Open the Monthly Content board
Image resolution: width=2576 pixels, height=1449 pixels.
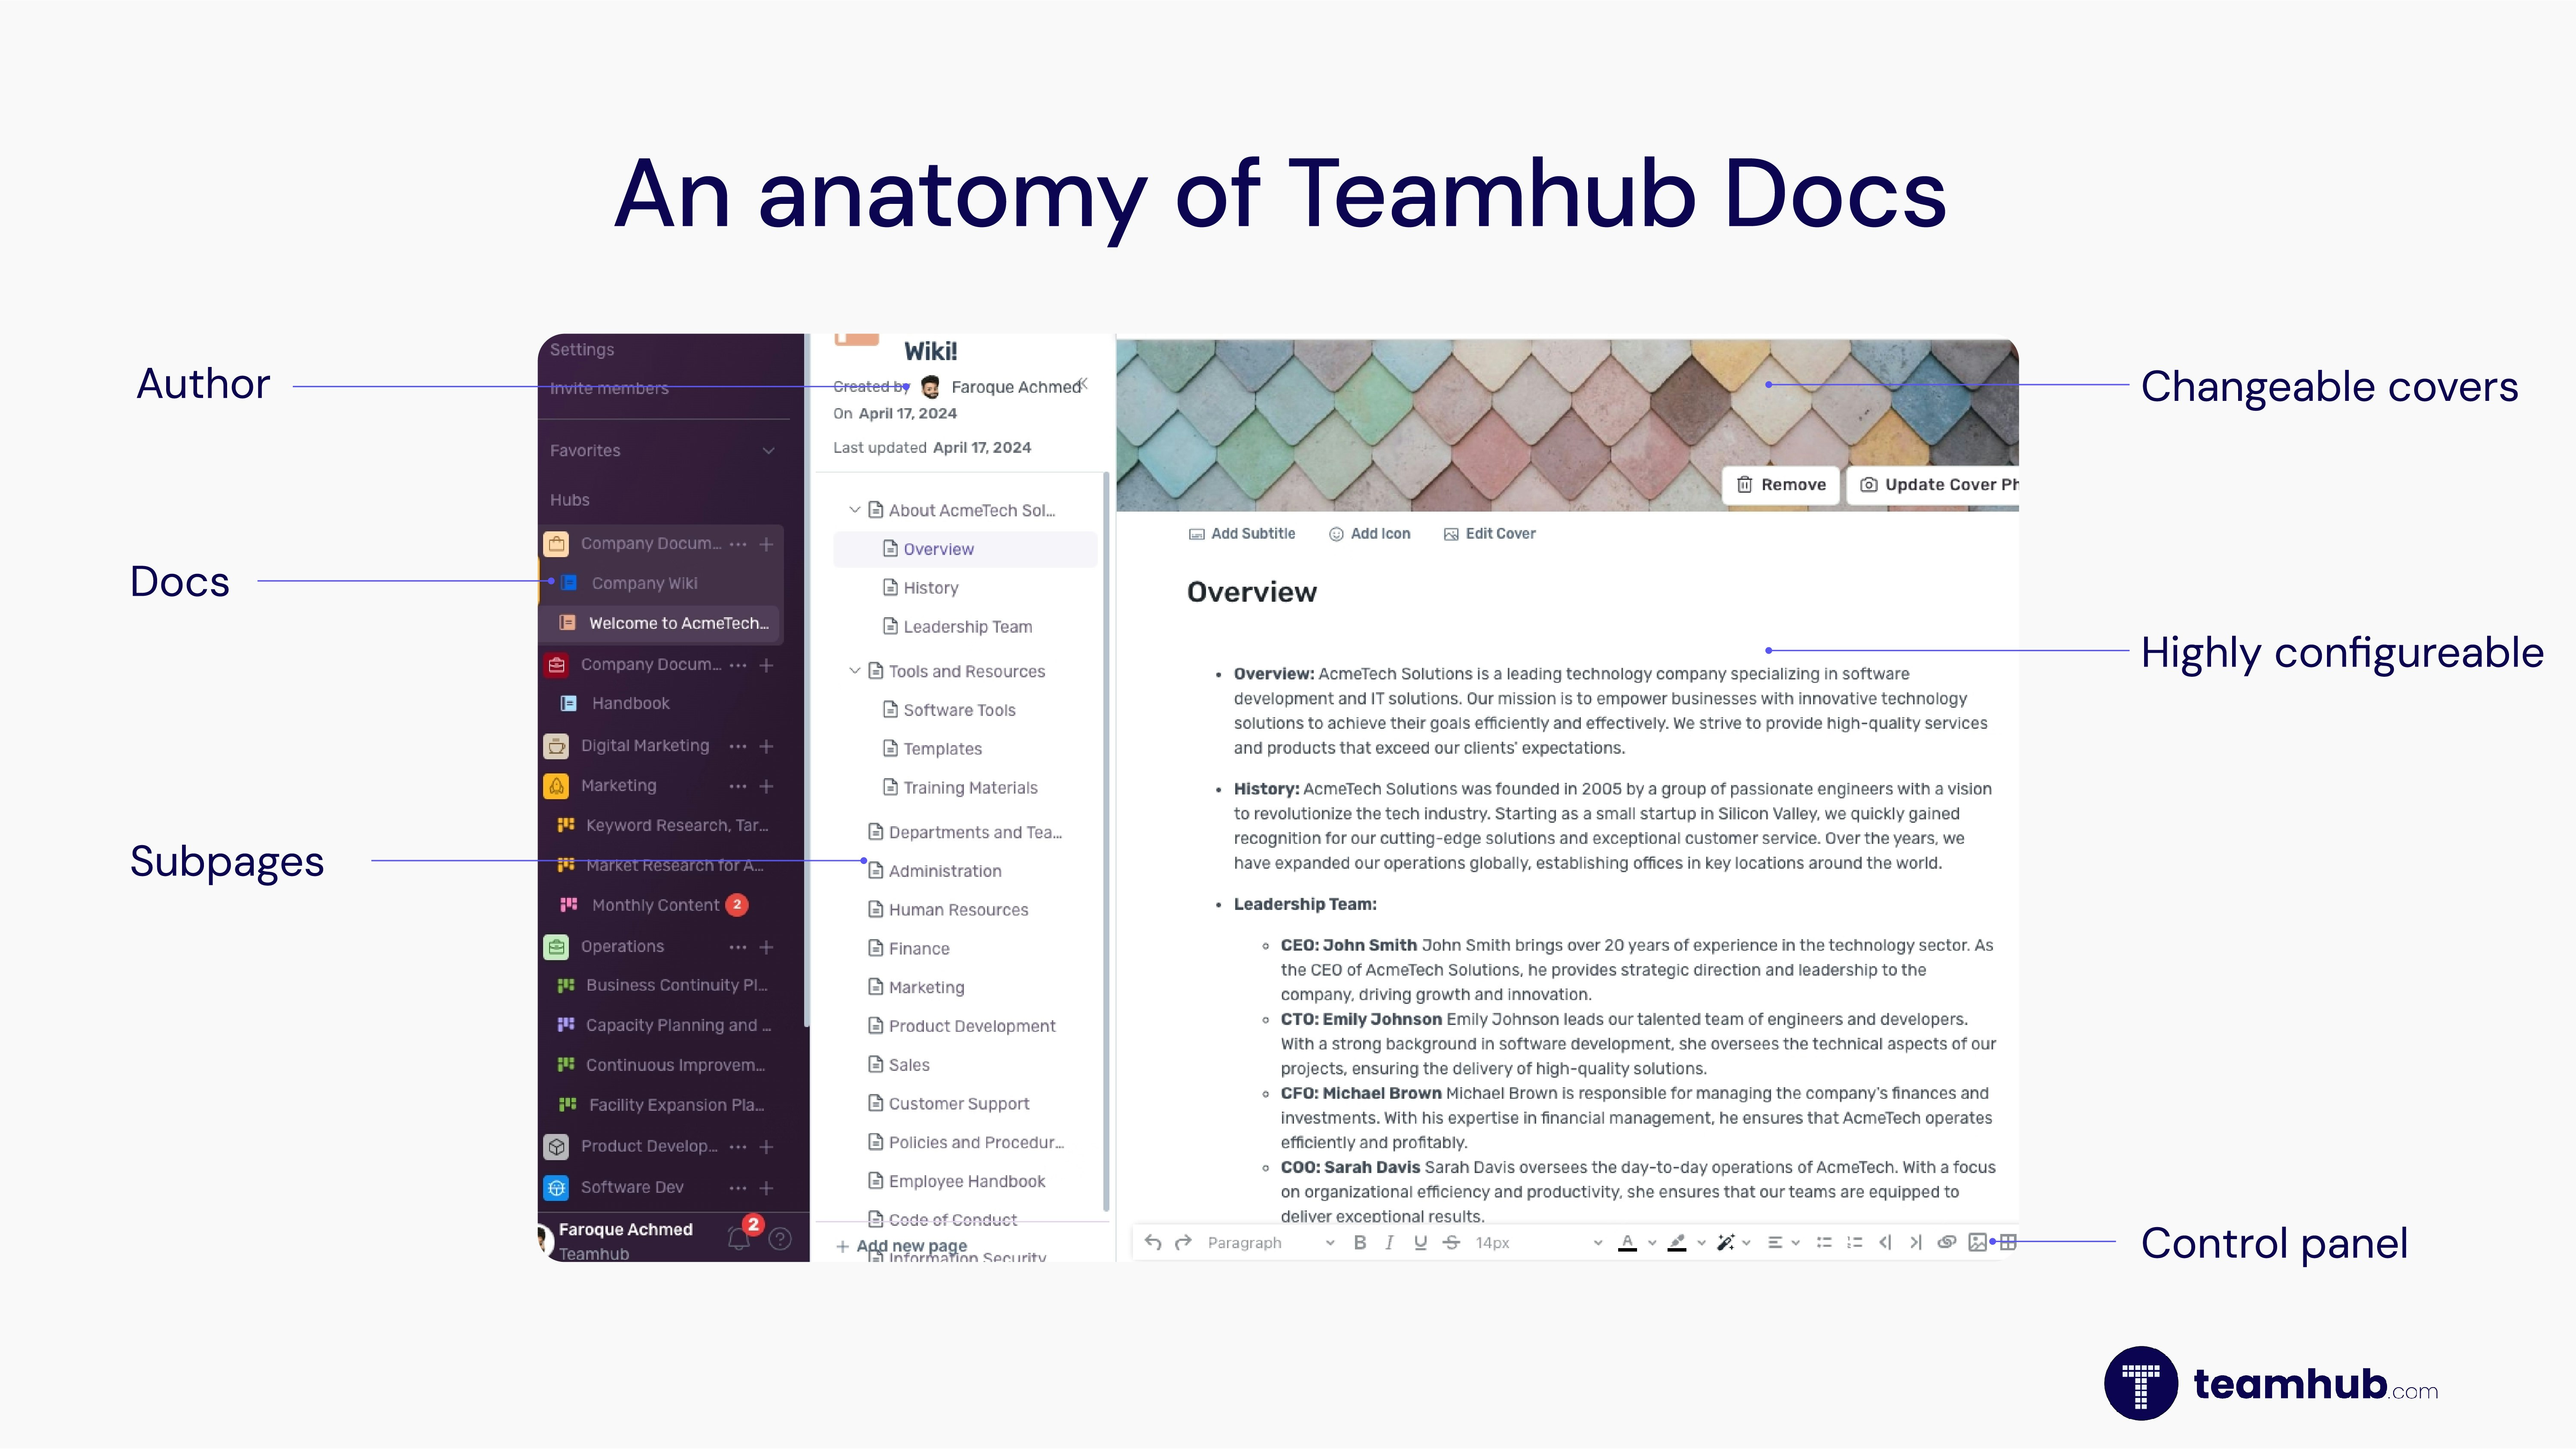(x=655, y=905)
